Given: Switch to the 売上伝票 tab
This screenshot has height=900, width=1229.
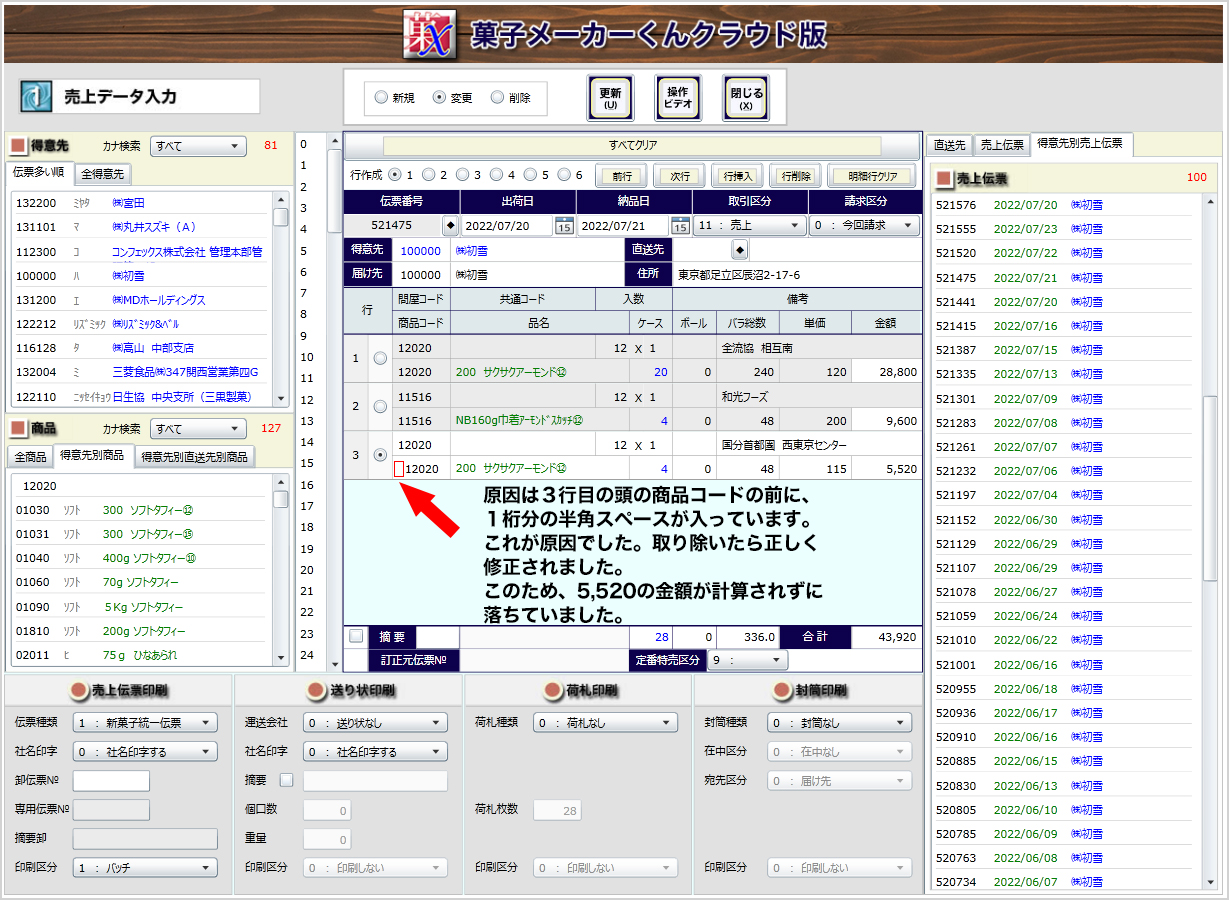Looking at the screenshot, I should (1002, 145).
